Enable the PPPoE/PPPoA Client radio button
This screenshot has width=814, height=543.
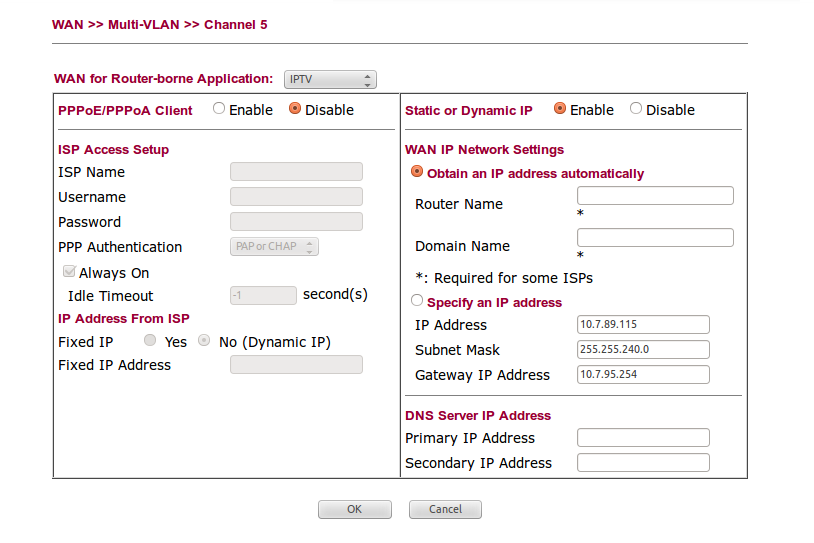click(x=219, y=109)
